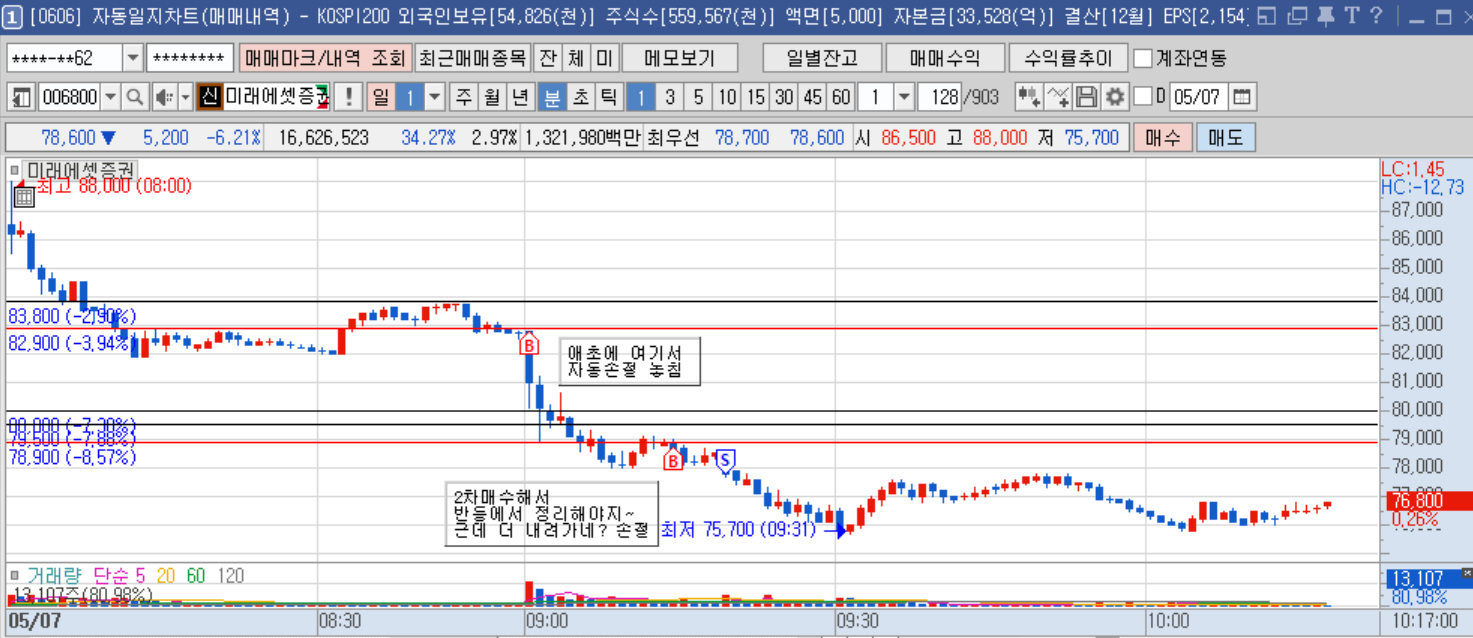
Task: Select the 10-minute interval button
Action: pos(727,97)
